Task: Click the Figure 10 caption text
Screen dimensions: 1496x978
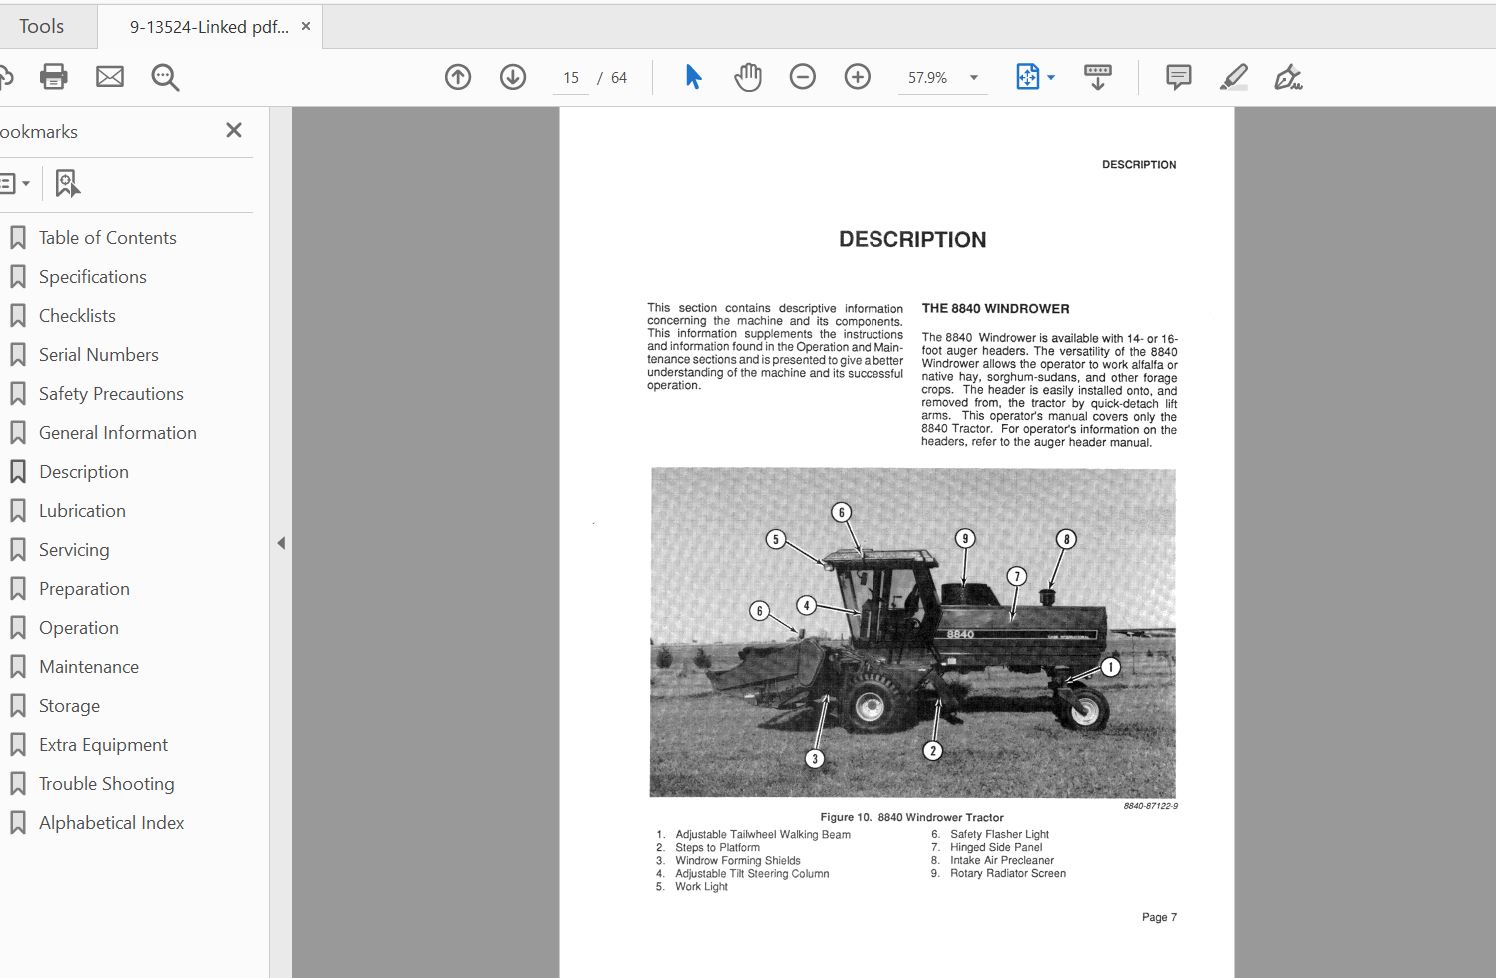Action: click(x=912, y=817)
